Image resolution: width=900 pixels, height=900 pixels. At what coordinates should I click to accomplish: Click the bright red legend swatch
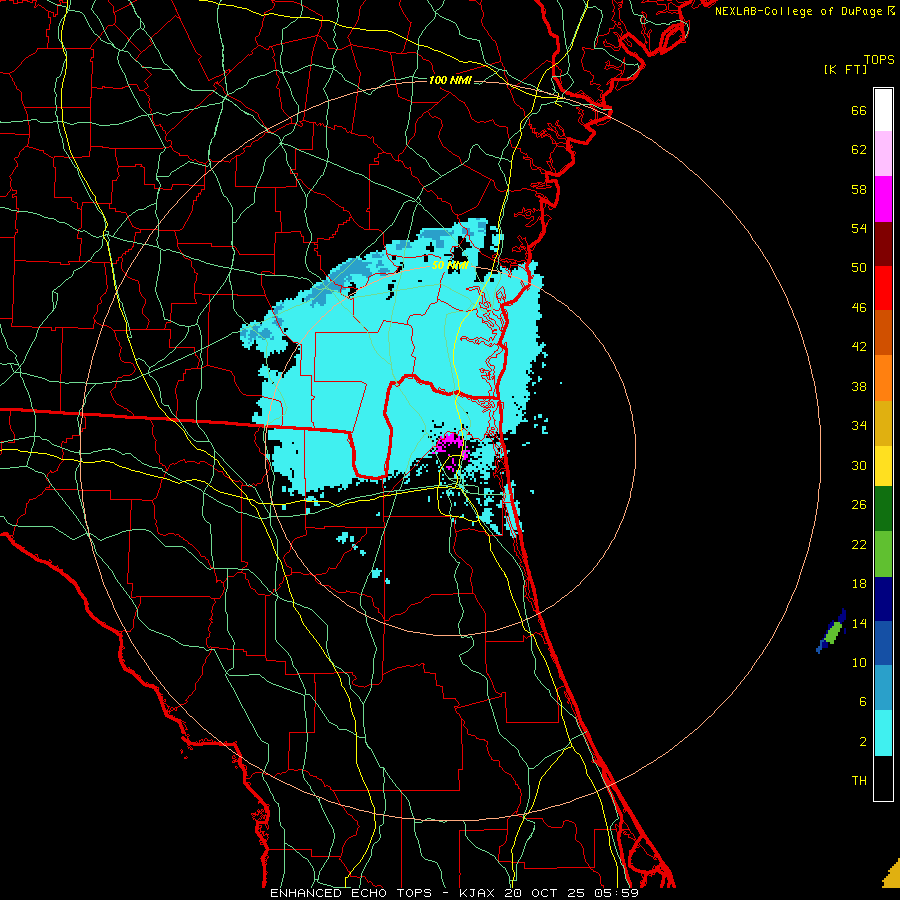point(883,288)
